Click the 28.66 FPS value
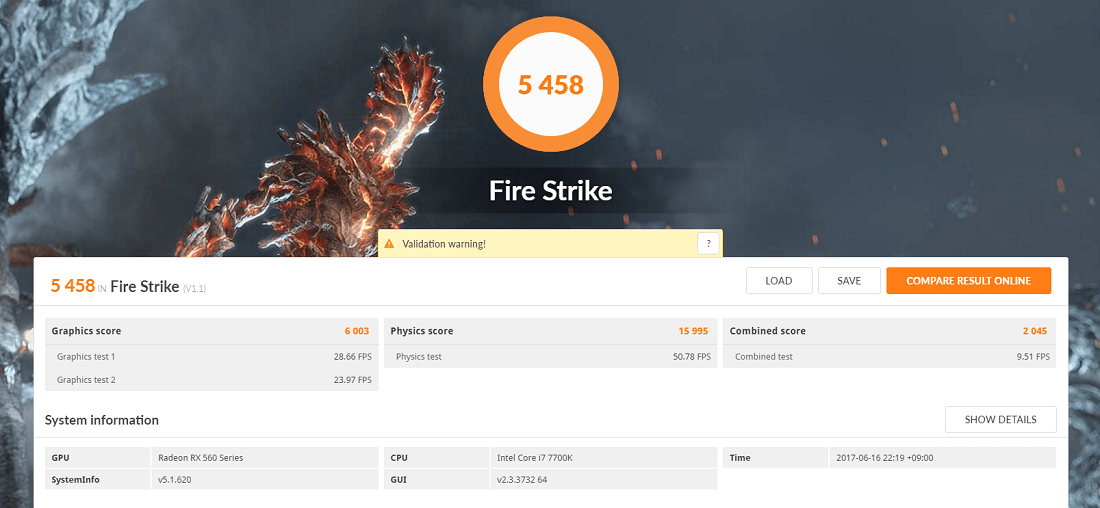The width and height of the screenshot is (1100, 508). tap(352, 356)
